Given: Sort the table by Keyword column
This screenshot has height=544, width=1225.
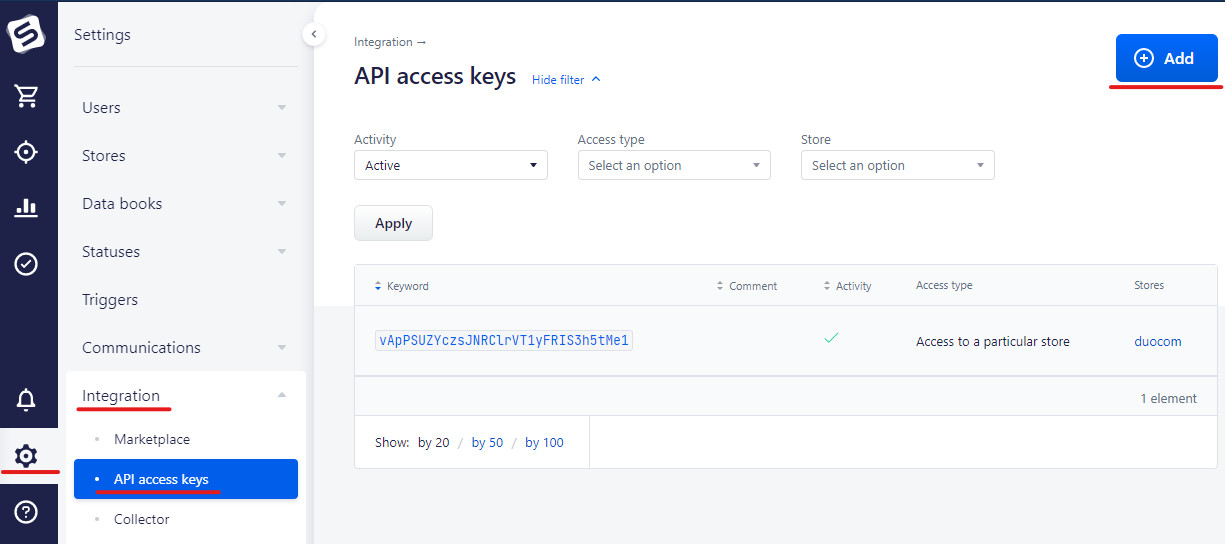Looking at the screenshot, I should pyautogui.click(x=407, y=286).
